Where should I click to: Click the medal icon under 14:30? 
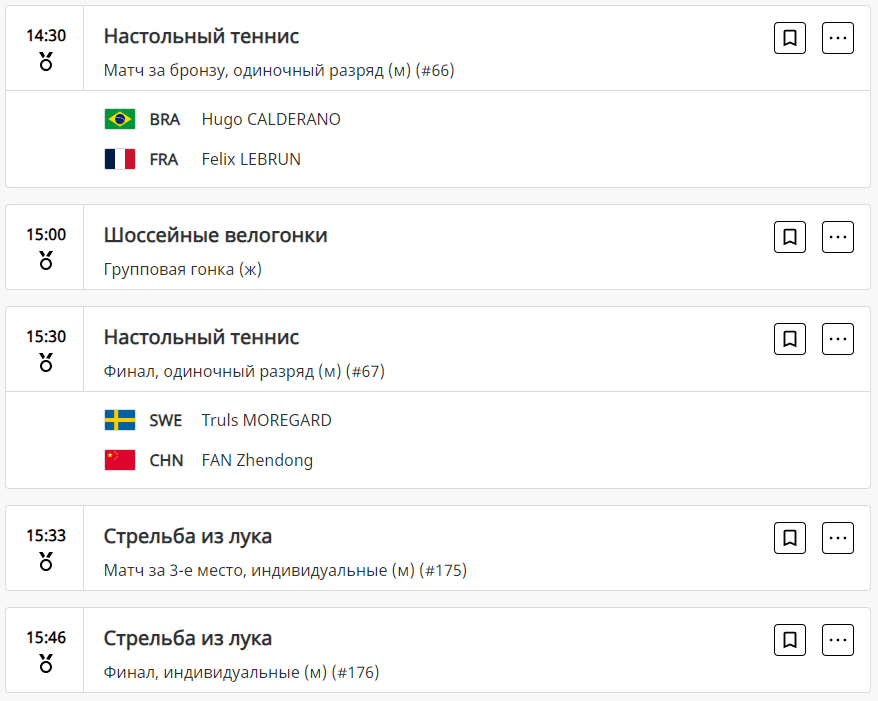pos(46,62)
